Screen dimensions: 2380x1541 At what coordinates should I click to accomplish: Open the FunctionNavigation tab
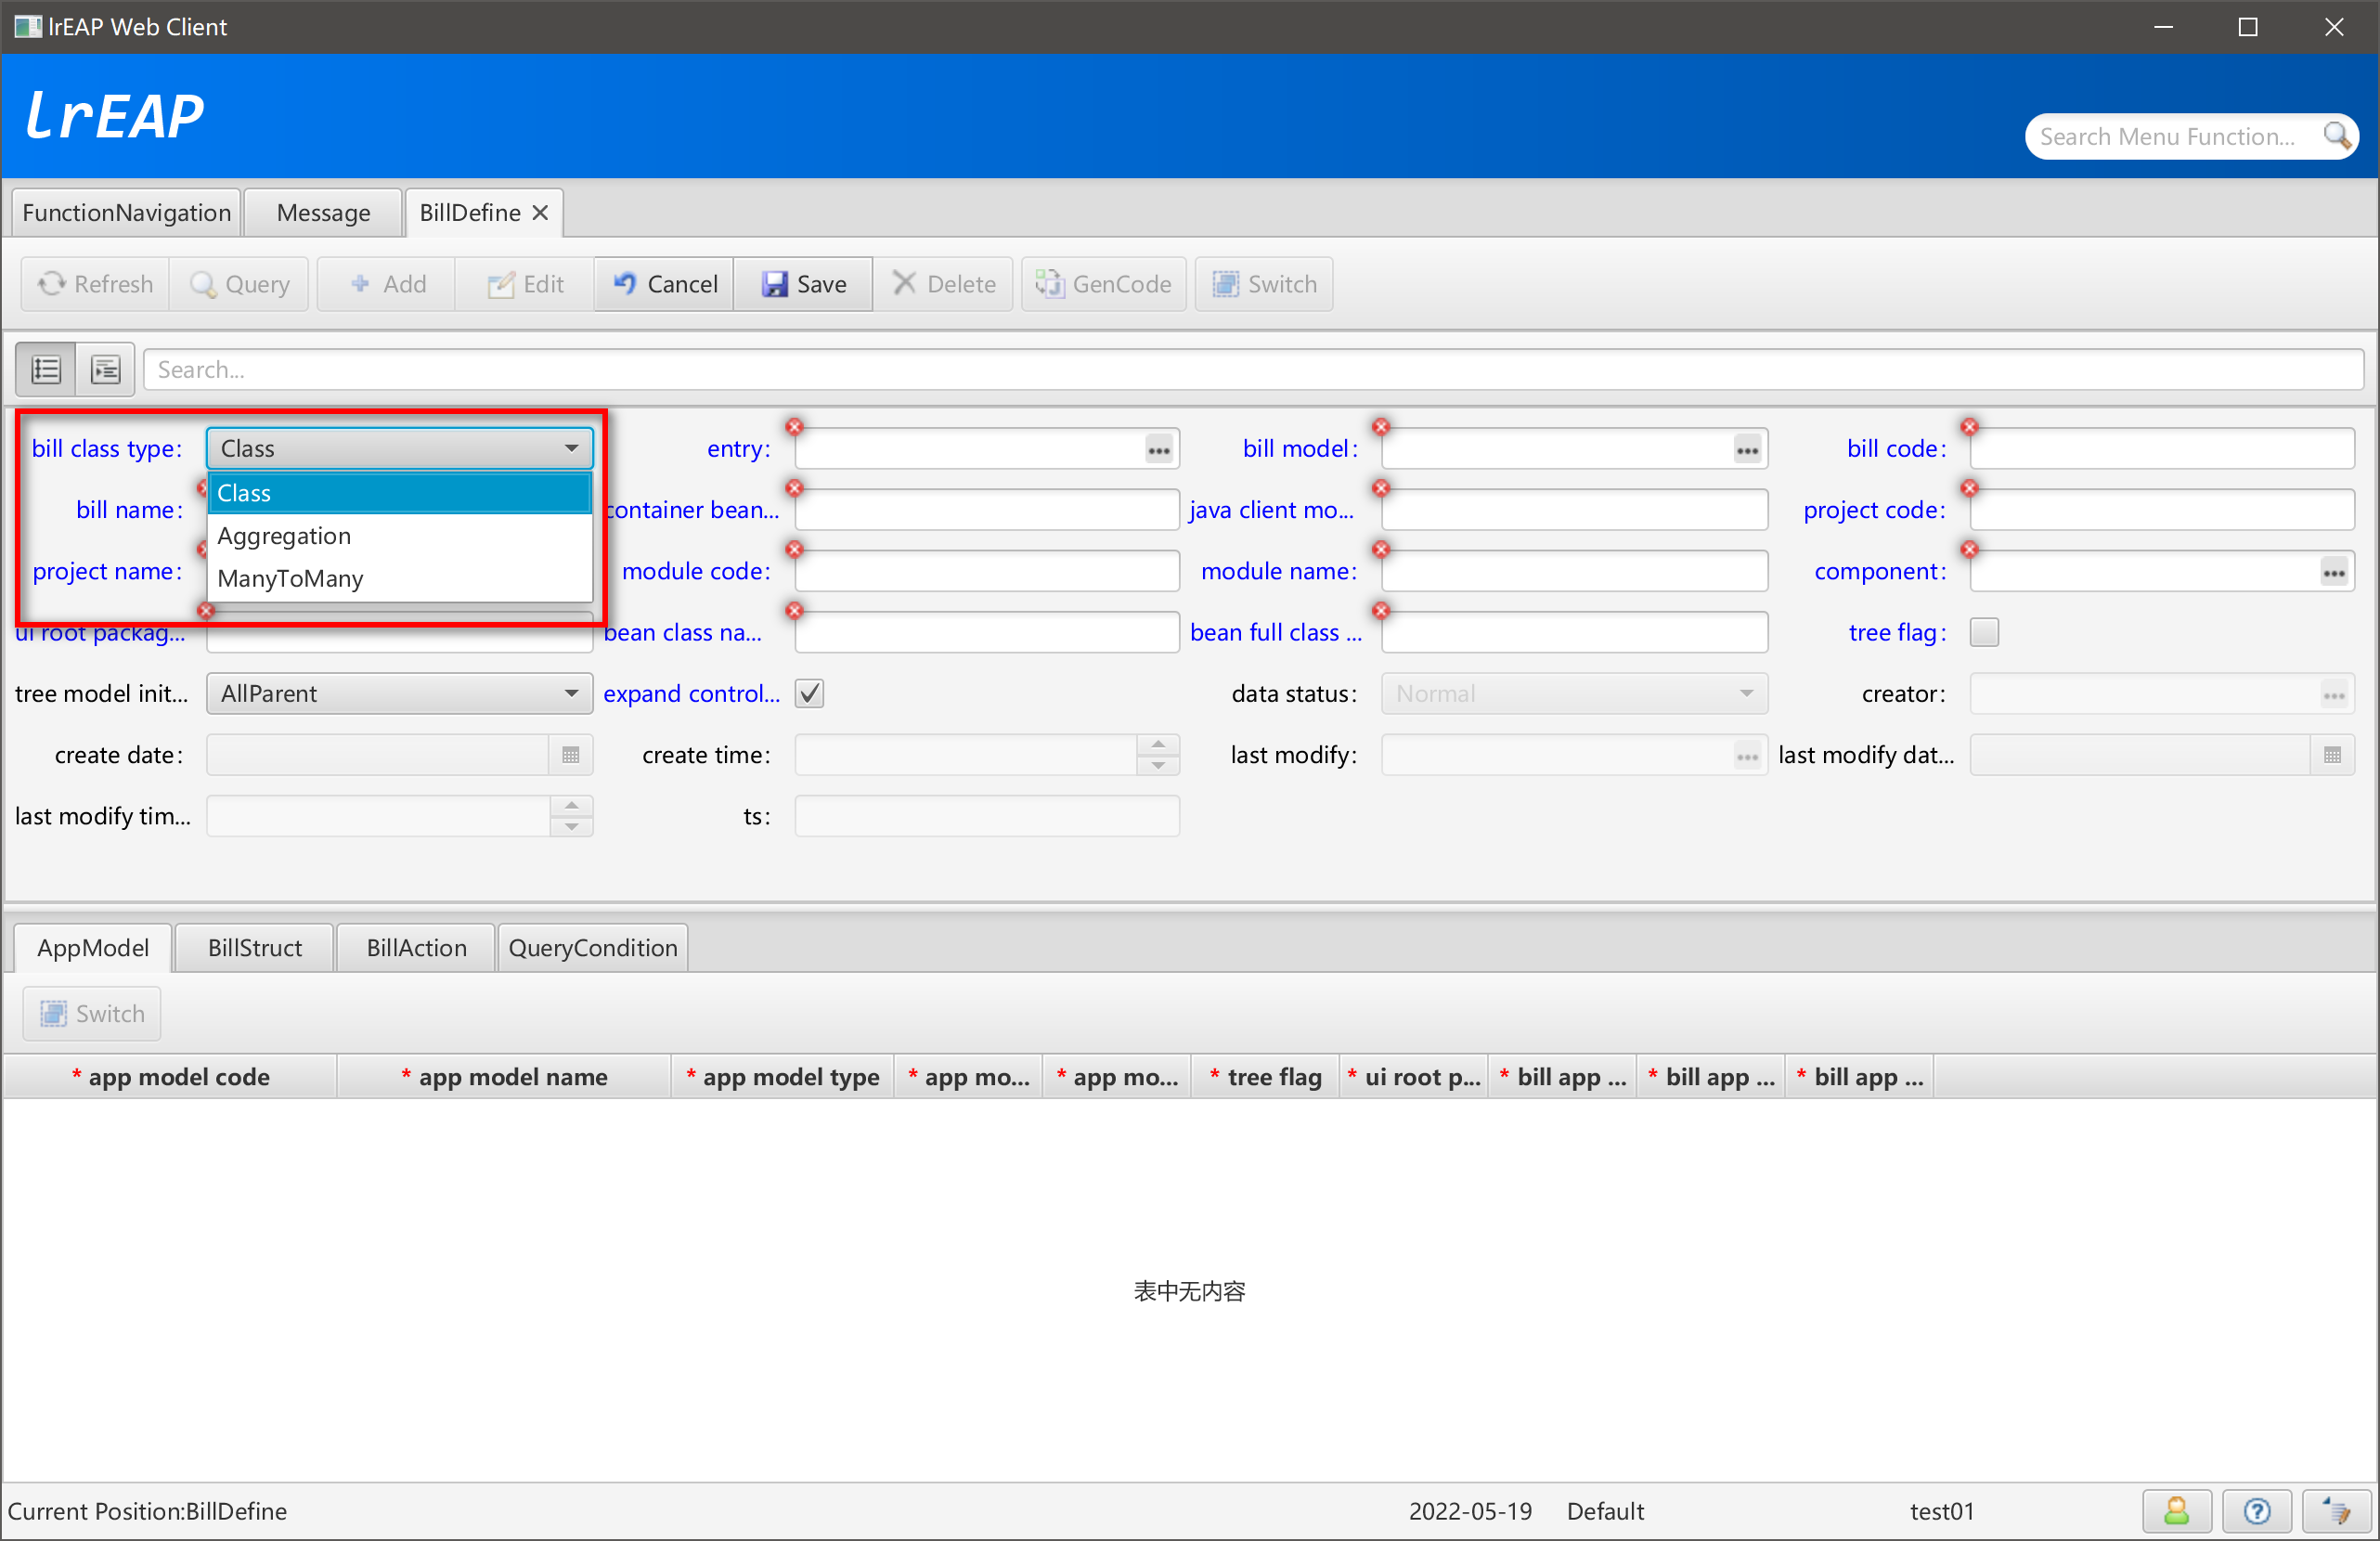point(126,213)
